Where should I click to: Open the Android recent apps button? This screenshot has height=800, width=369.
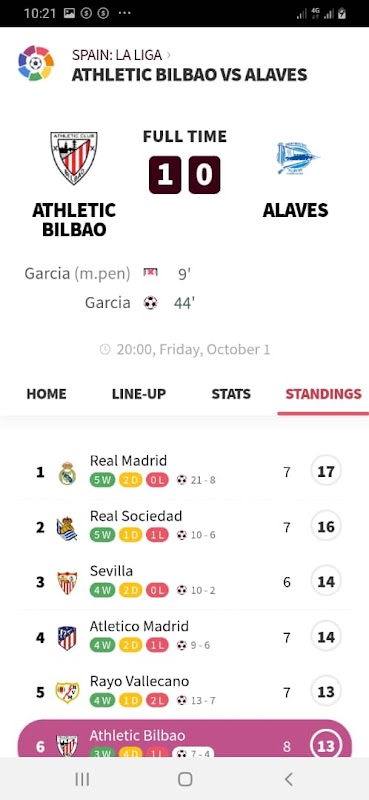(x=82, y=779)
